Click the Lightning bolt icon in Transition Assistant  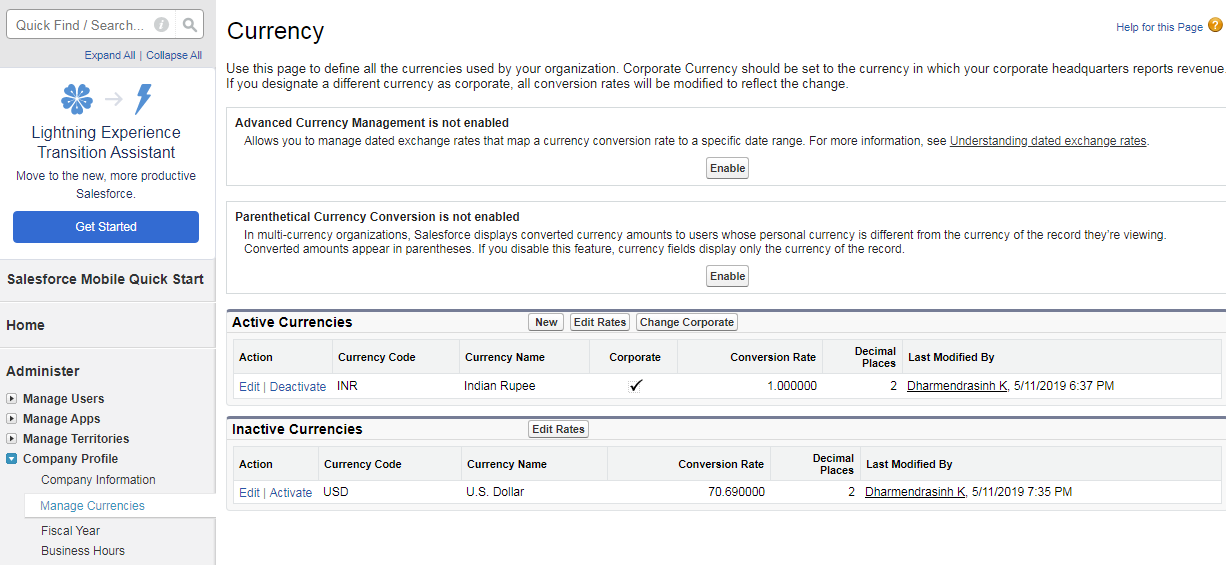(x=144, y=99)
